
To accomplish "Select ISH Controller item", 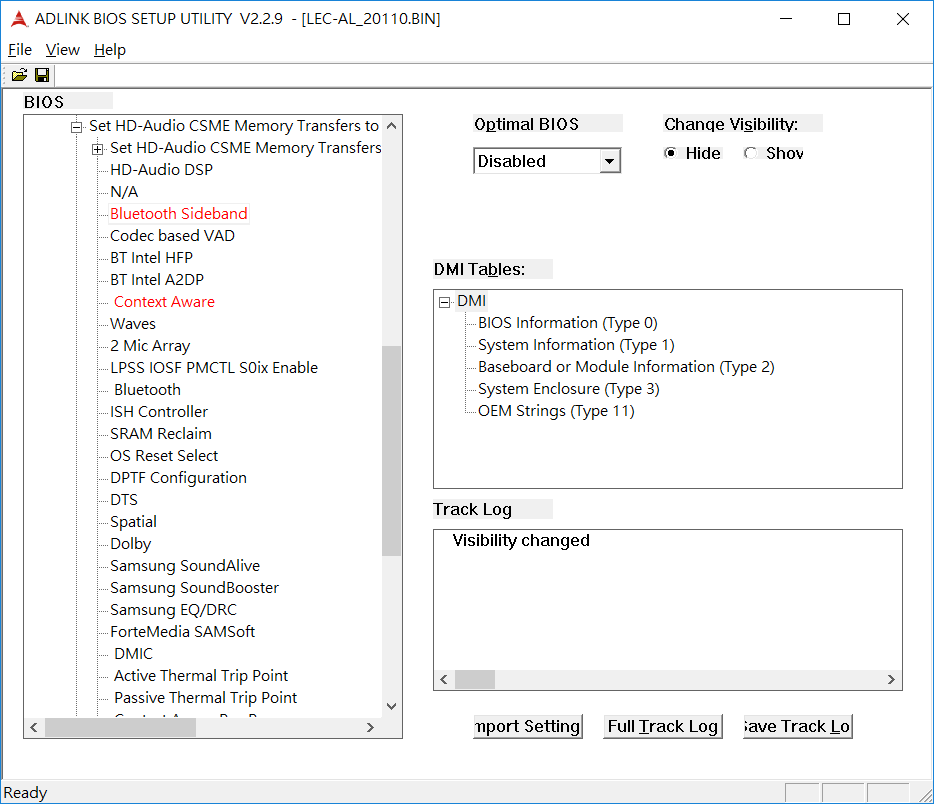I will (x=159, y=412).
